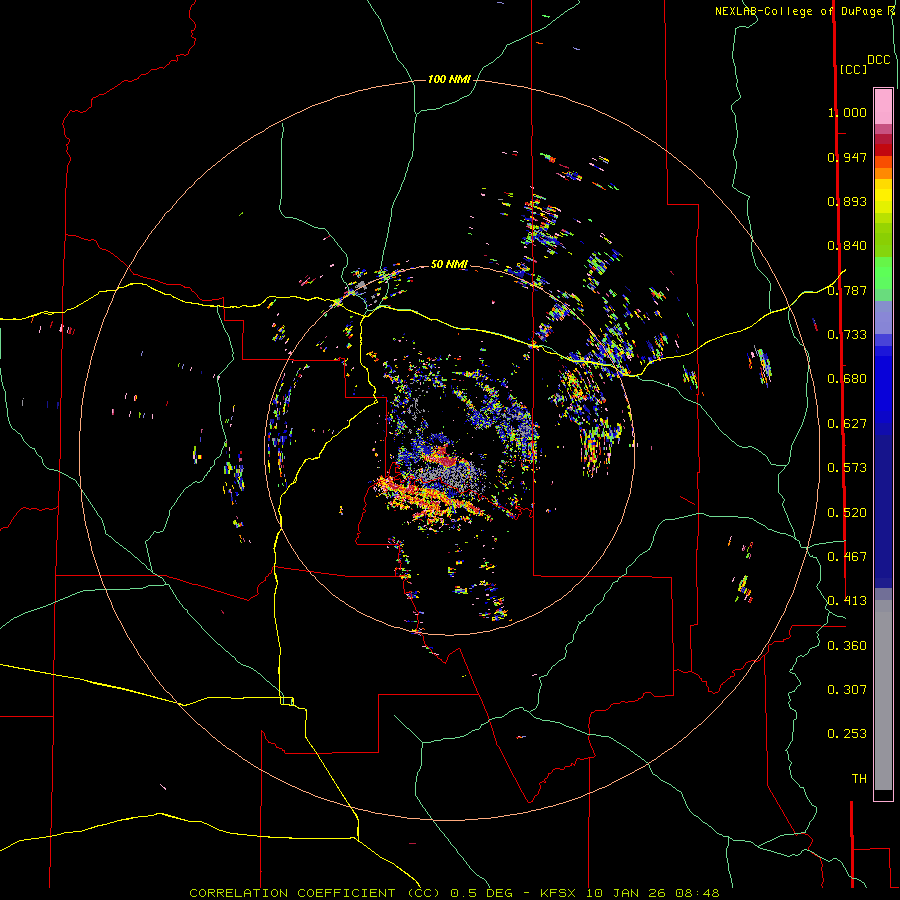Viewport: 900px width, 900px height.
Task: Select the 0.893 color scale value
Action: pyautogui.click(x=847, y=201)
